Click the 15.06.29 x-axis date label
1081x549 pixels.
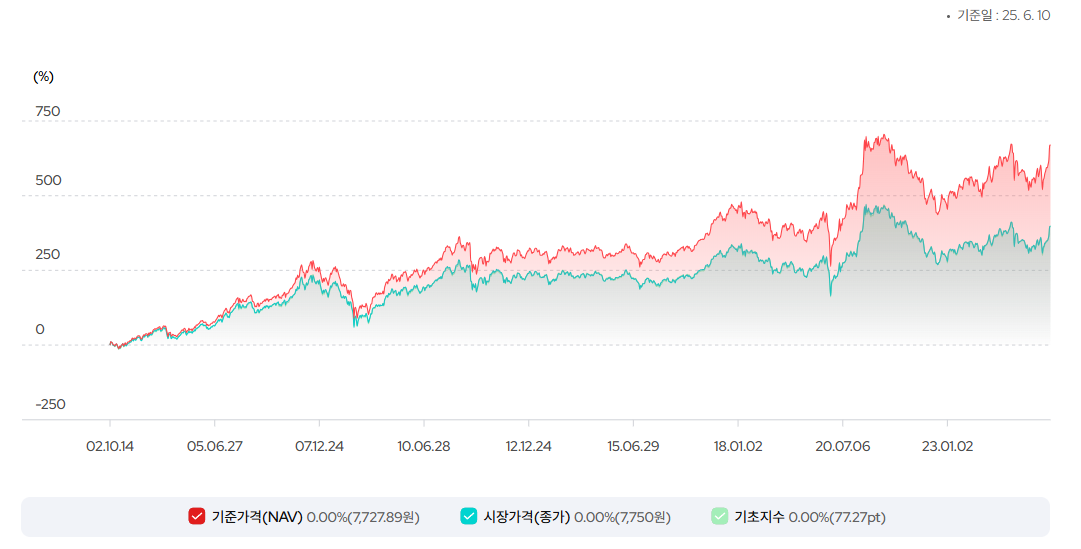pos(633,446)
